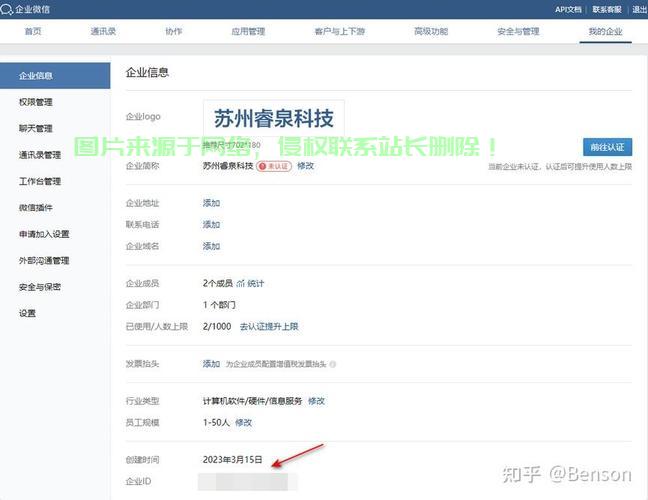
Task: Open 权限管理 in the sidebar
Action: (36, 102)
